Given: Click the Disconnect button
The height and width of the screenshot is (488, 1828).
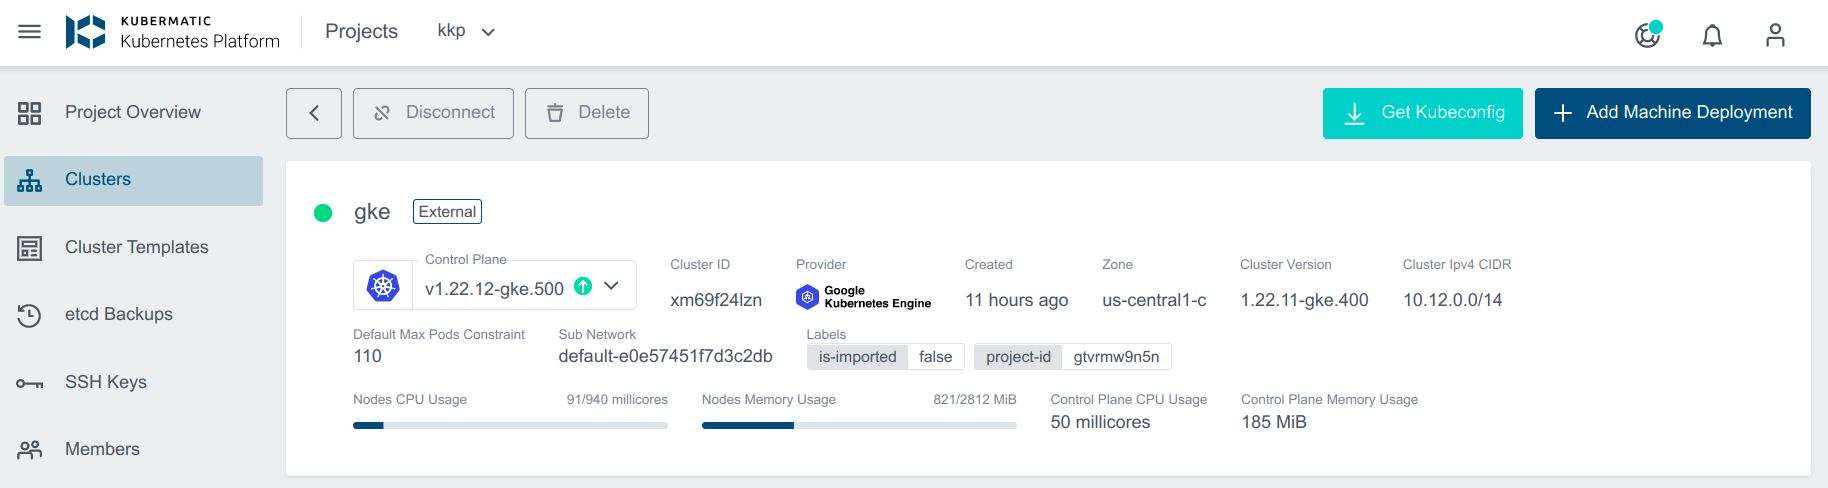Looking at the screenshot, I should pyautogui.click(x=433, y=113).
